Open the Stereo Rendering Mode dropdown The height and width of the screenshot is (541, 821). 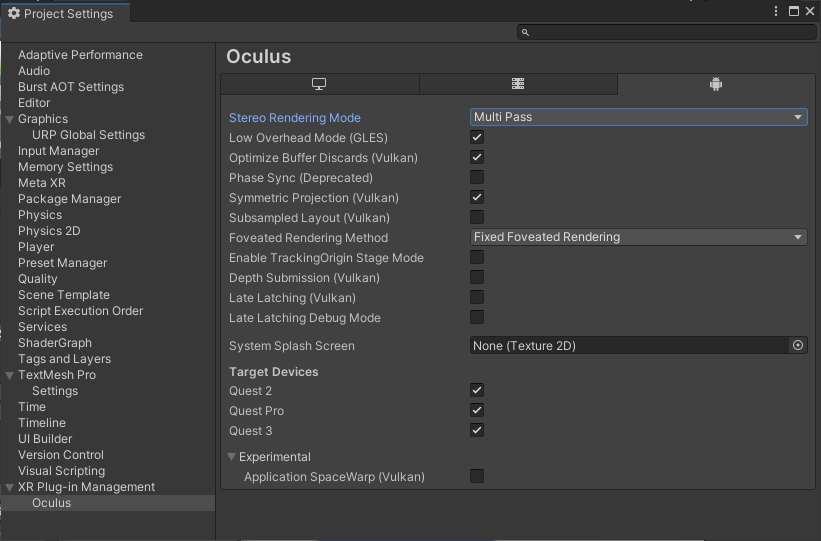pyautogui.click(x=638, y=117)
